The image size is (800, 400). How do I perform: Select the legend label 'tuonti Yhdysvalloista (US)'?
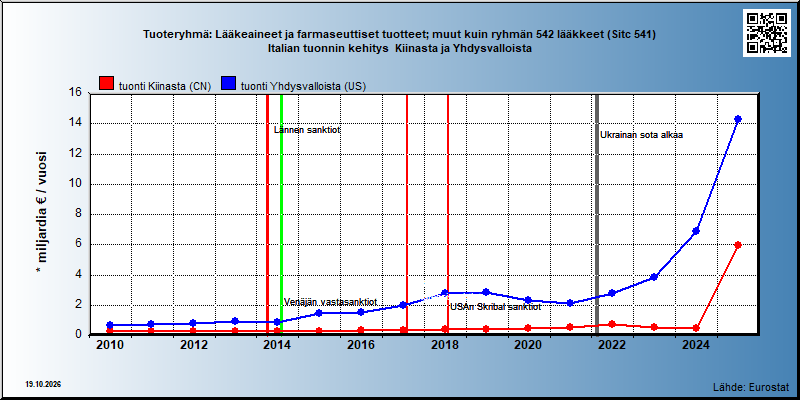pos(303,86)
